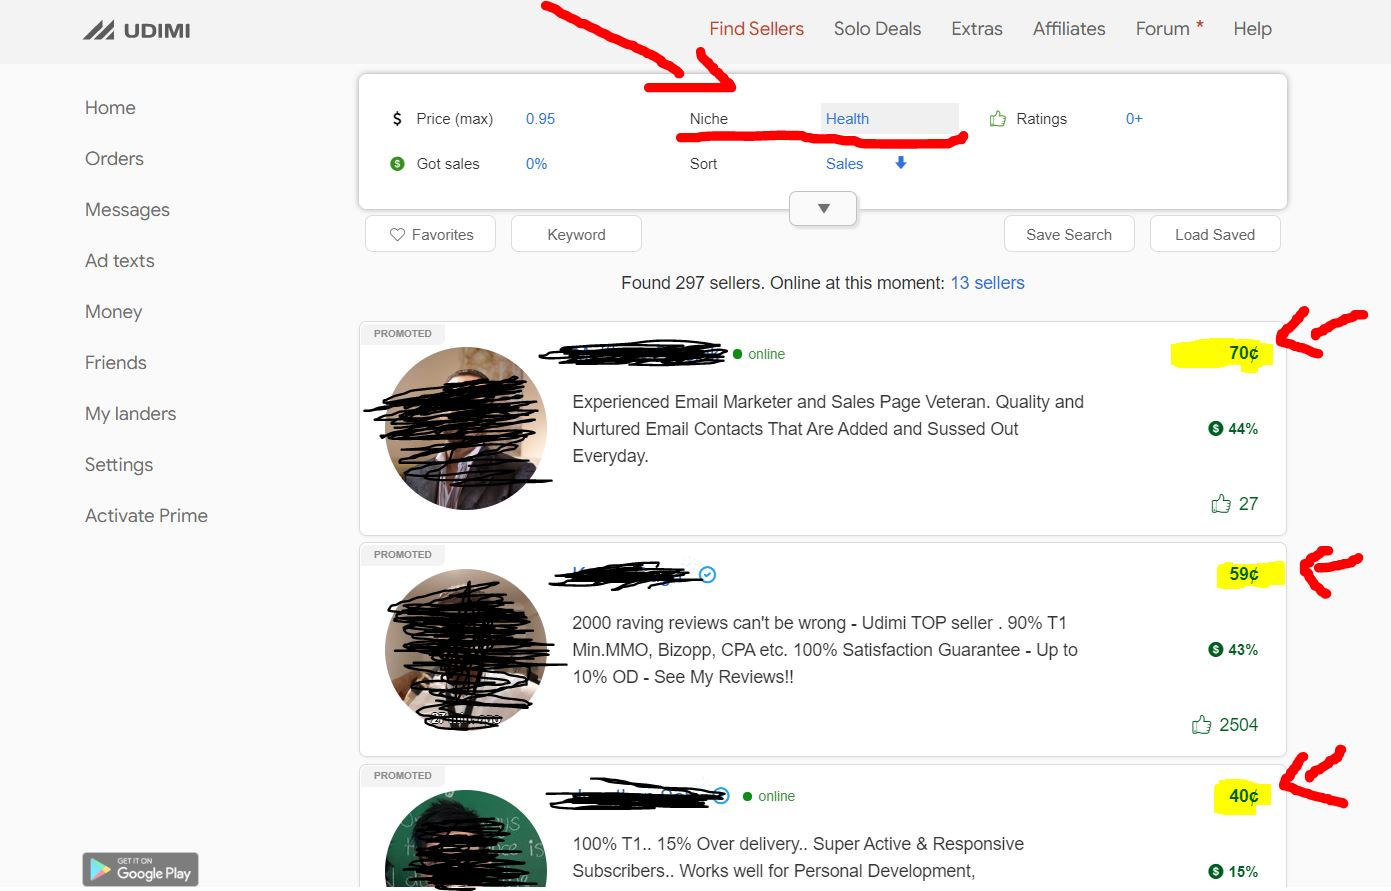Click the sales coin icon beside 43%
Viewport: 1391px width, 891px height.
1216,650
